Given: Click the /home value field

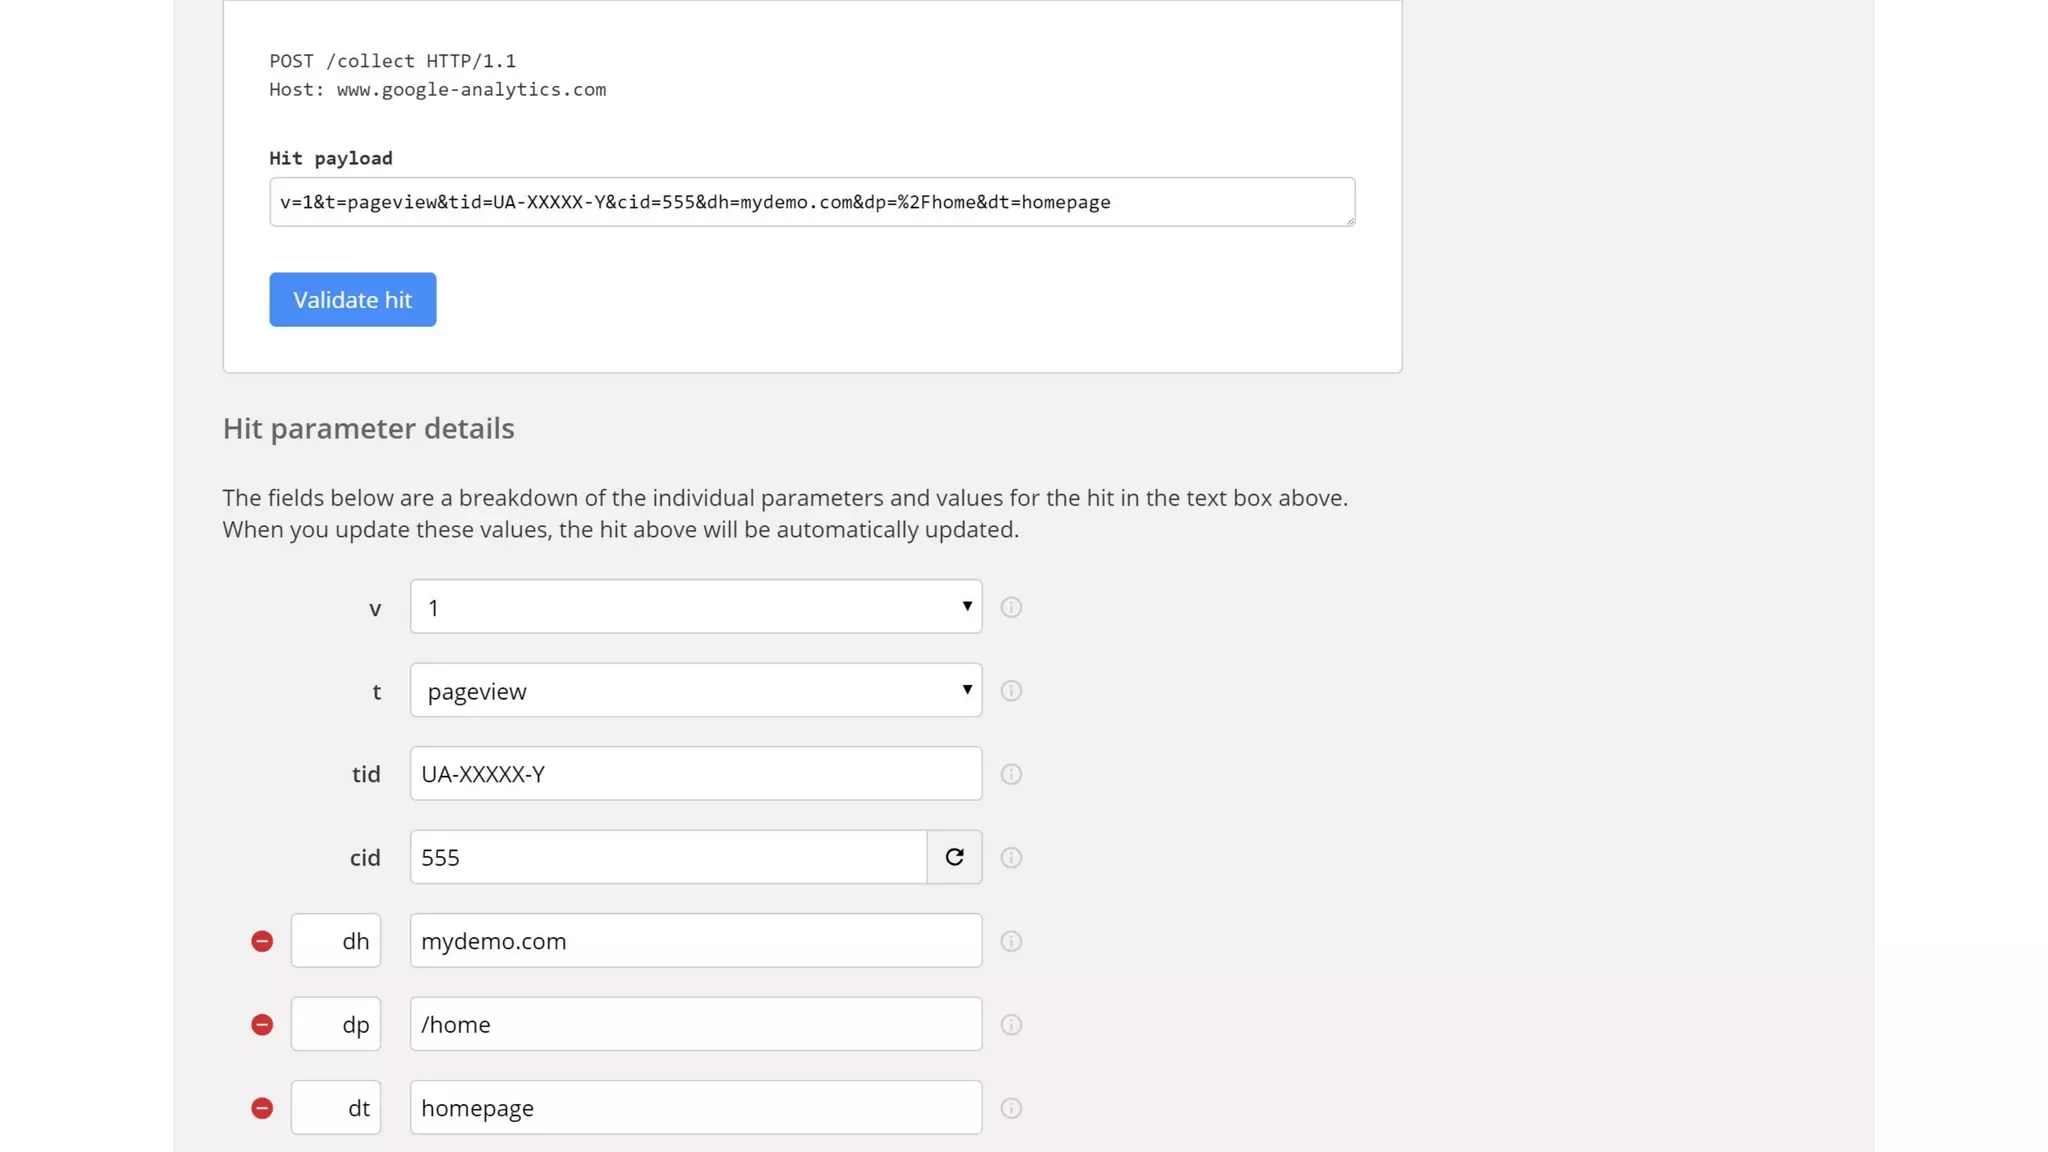Looking at the screenshot, I should point(695,1024).
